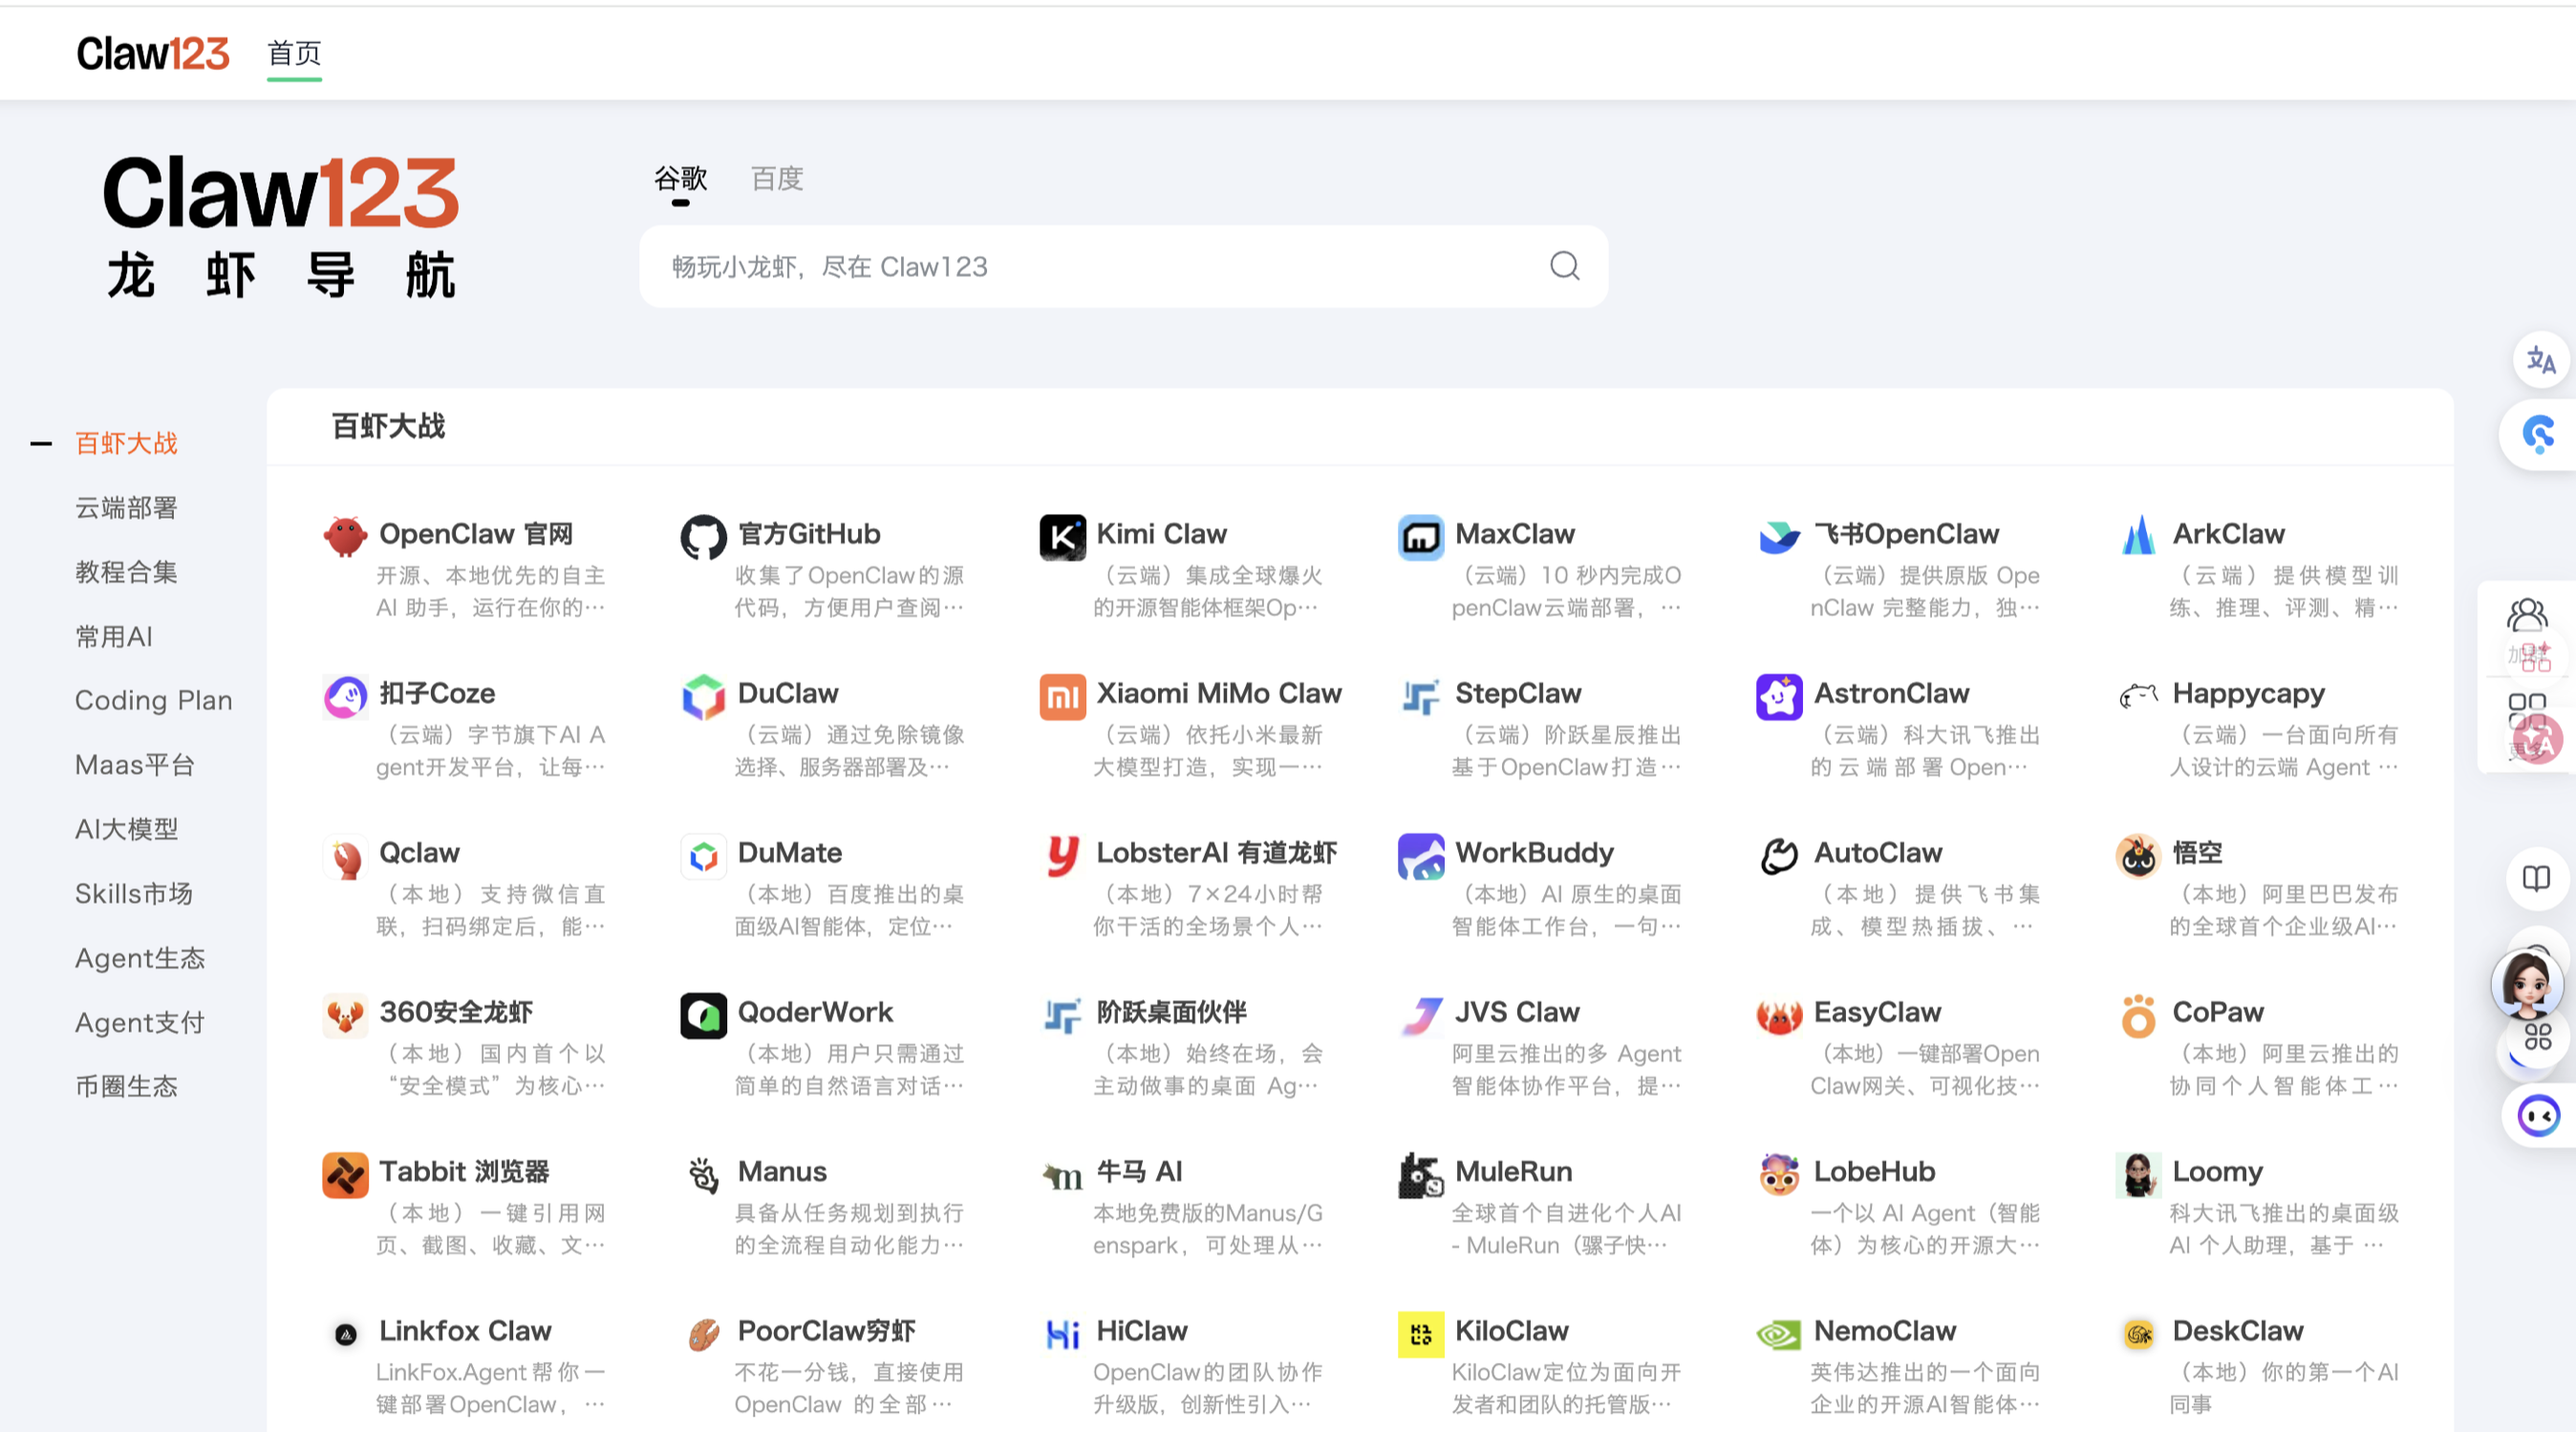
Task: Click the Xiaomi MiMo Claw orange icon
Action: point(1062,696)
